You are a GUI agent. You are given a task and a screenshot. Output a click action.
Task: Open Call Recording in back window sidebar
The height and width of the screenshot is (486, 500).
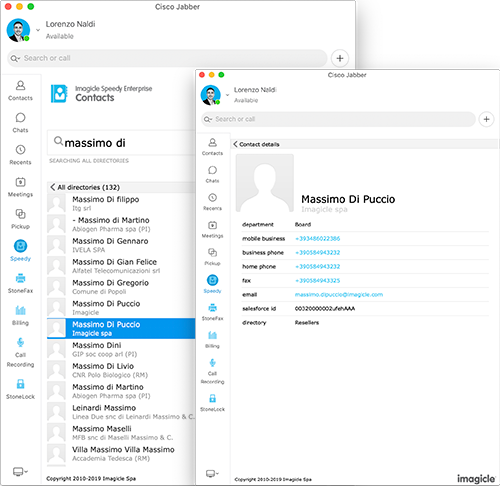(x=20, y=352)
